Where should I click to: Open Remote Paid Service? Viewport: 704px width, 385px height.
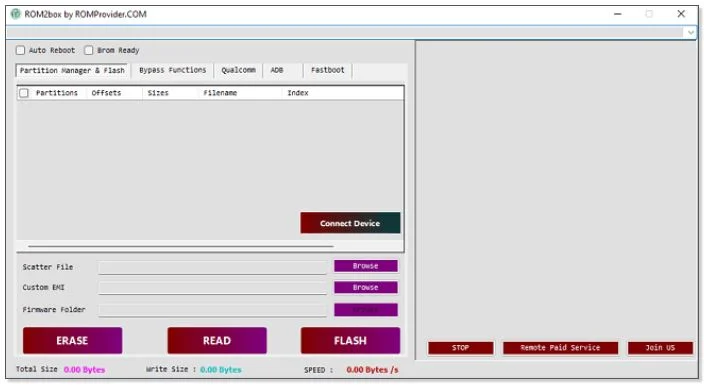point(560,348)
